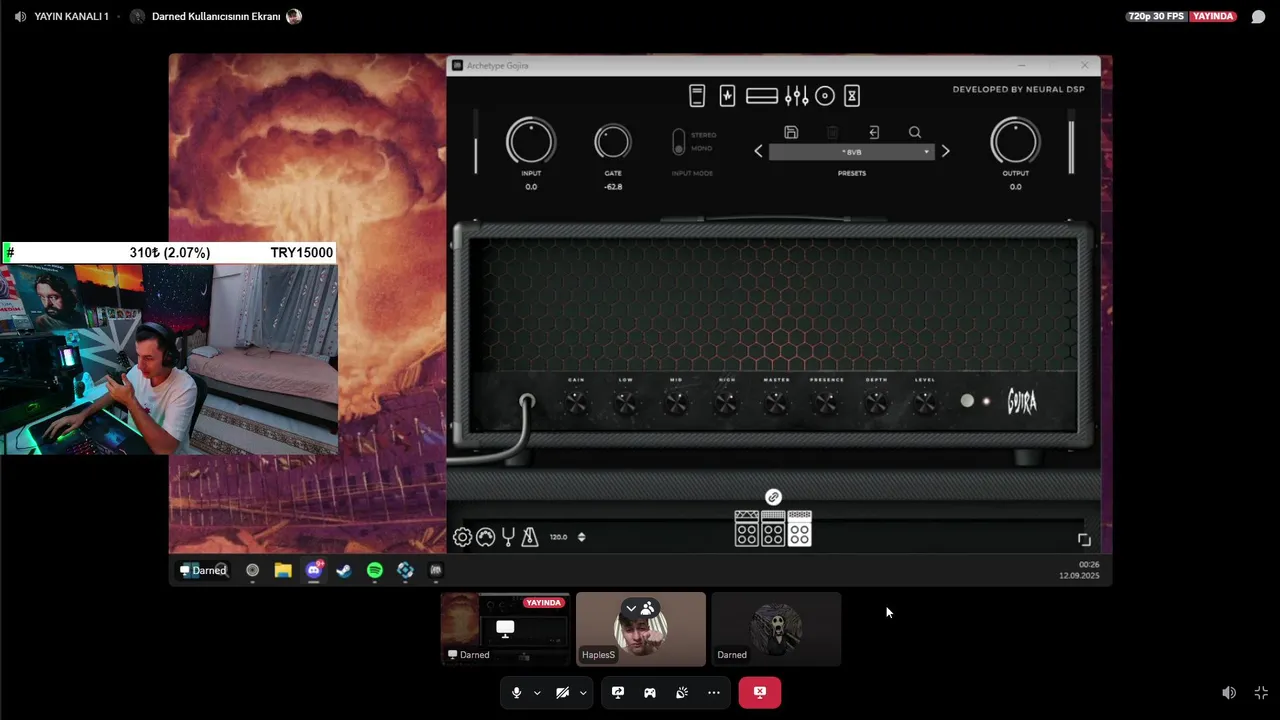Viewport: 1280px width, 720px height.
Task: Open the post-effects hourglass pedal section
Action: click(852, 96)
